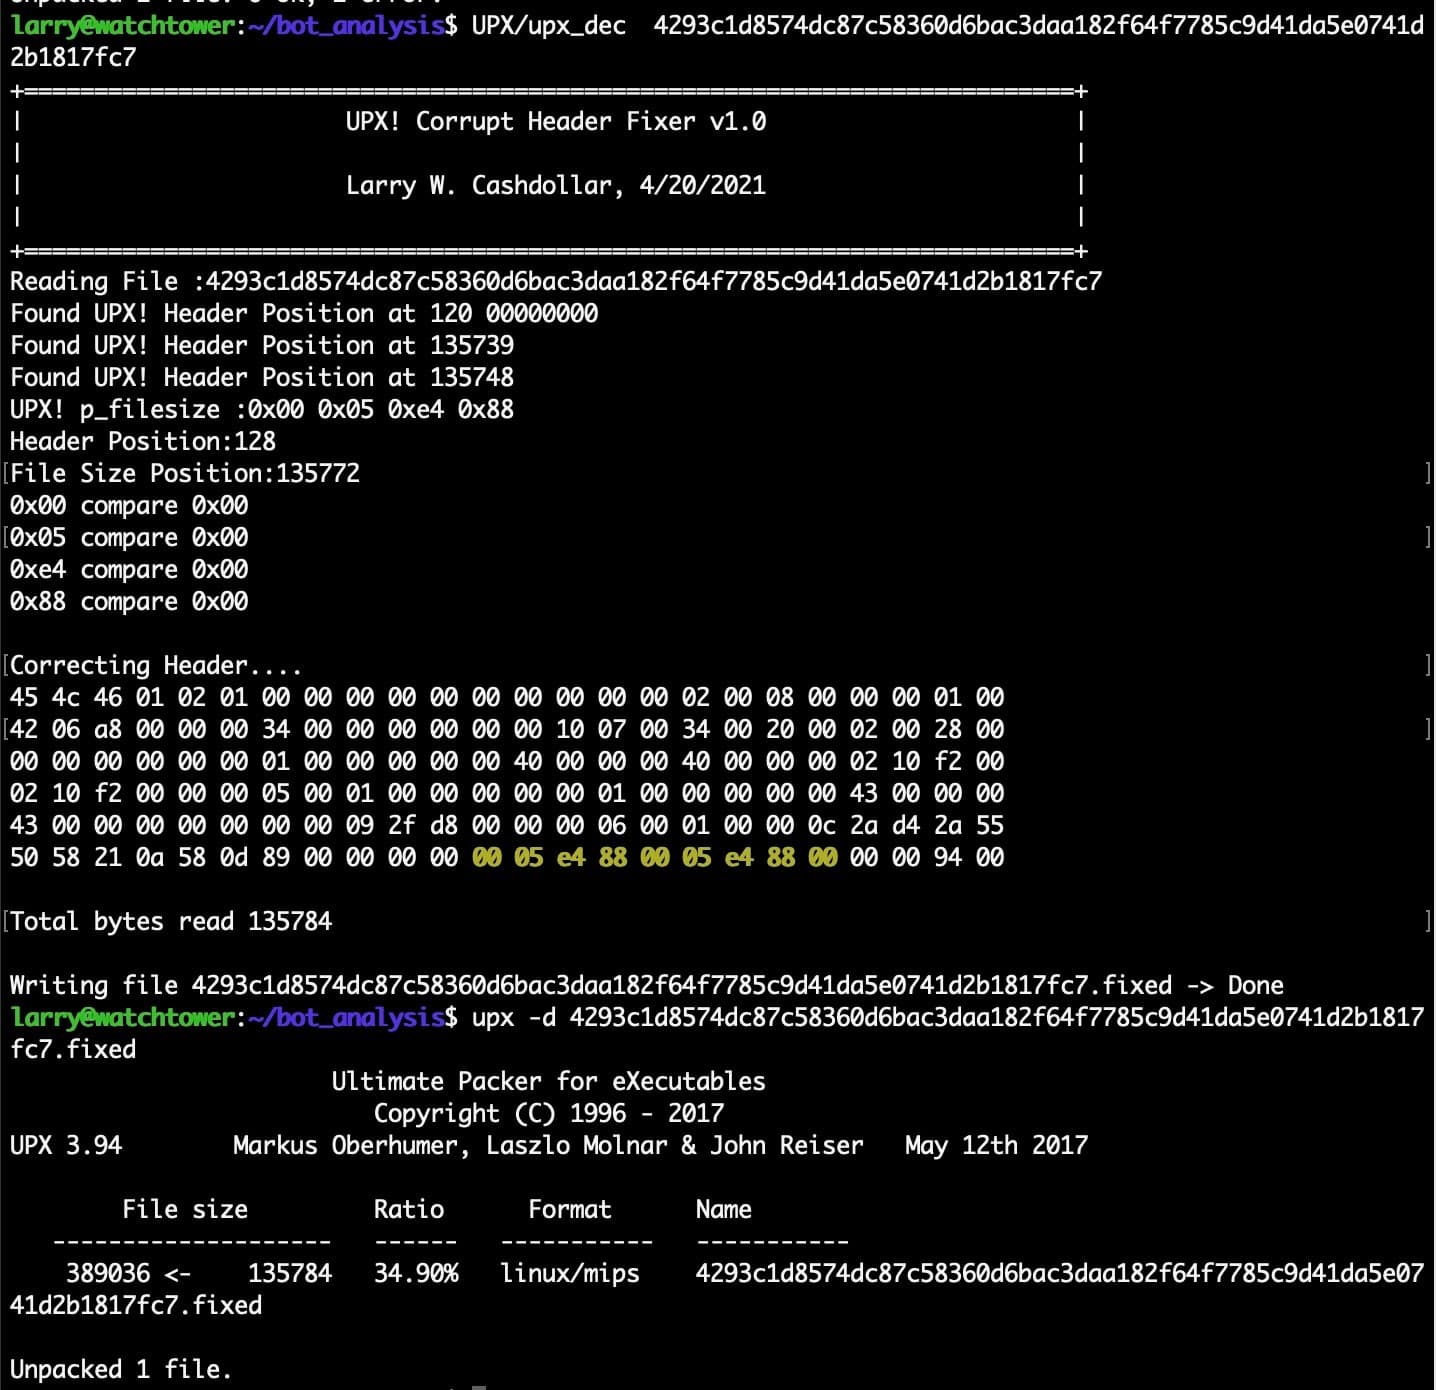Click the linux/mips format value
Viewport: 1436px width, 1390px height.
[569, 1274]
